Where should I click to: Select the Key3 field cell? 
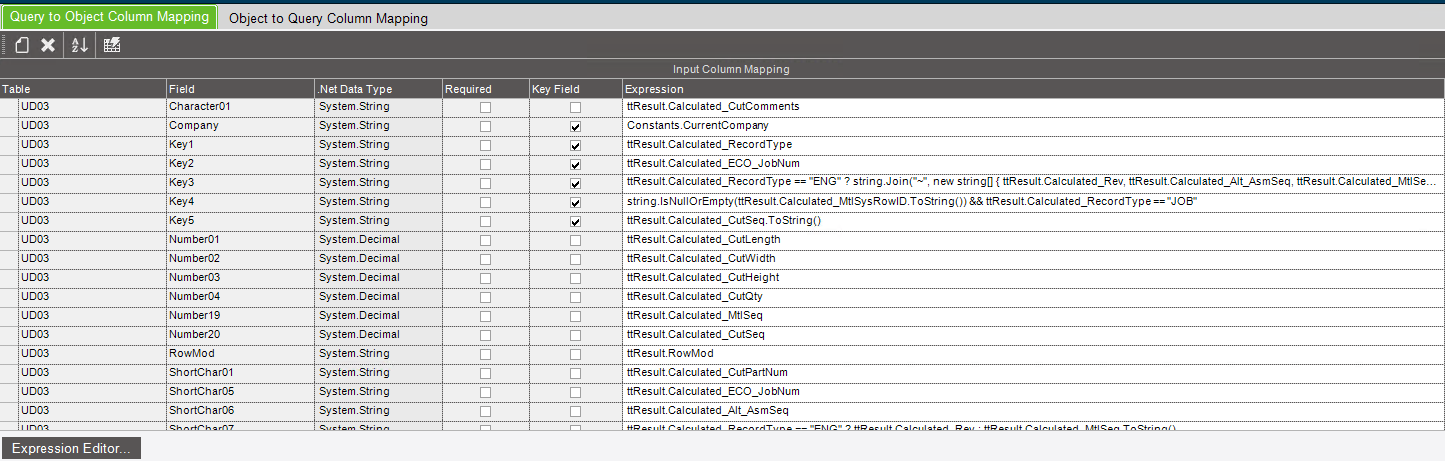pyautogui.click(x=240, y=183)
